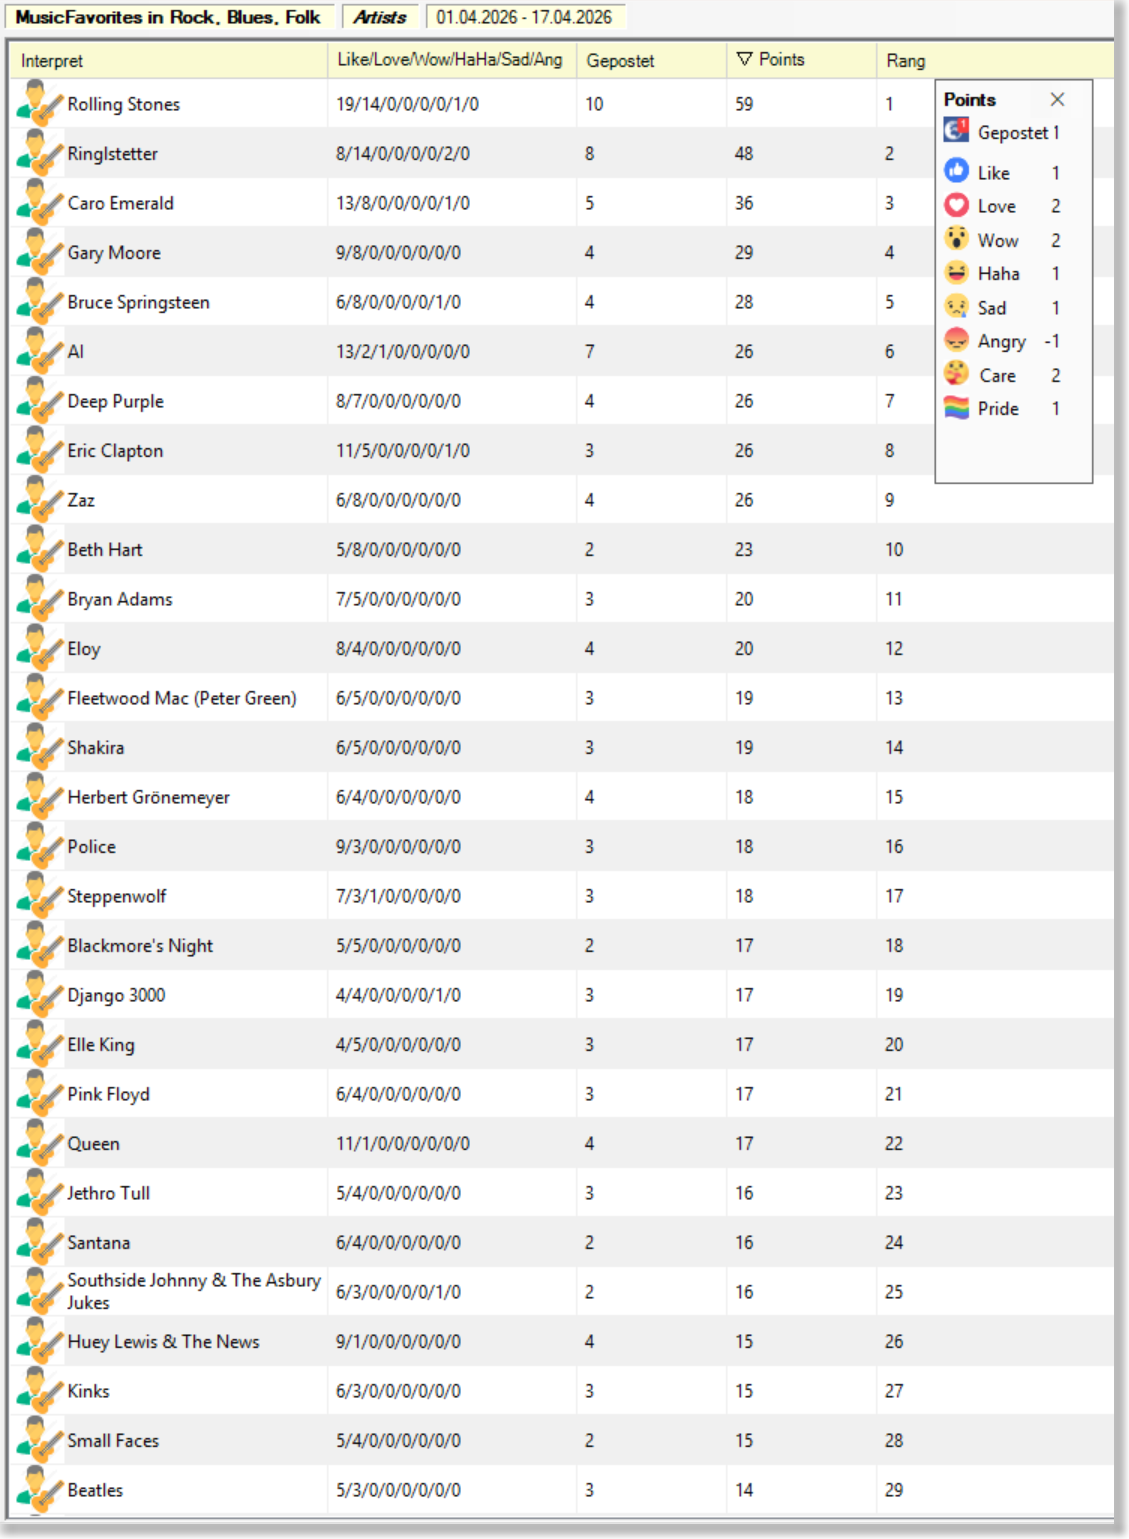The width and height of the screenshot is (1129, 1539).
Task: Click the Care emoji icon in legend
Action: (957, 374)
